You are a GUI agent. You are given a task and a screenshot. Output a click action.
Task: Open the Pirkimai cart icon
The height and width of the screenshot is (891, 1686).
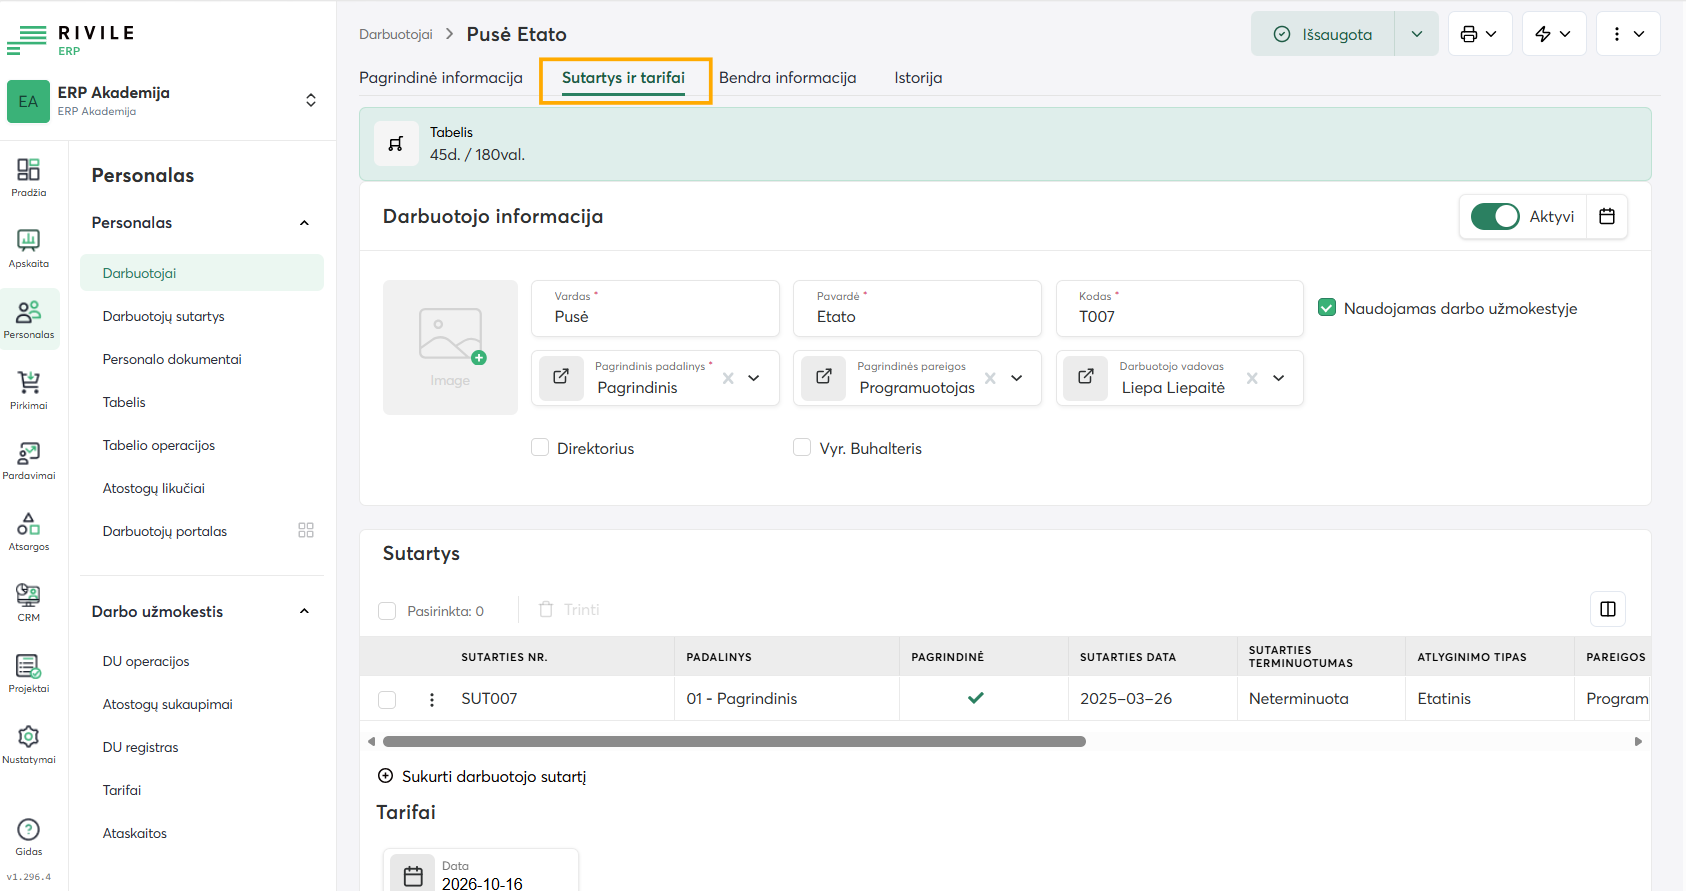[29, 390]
